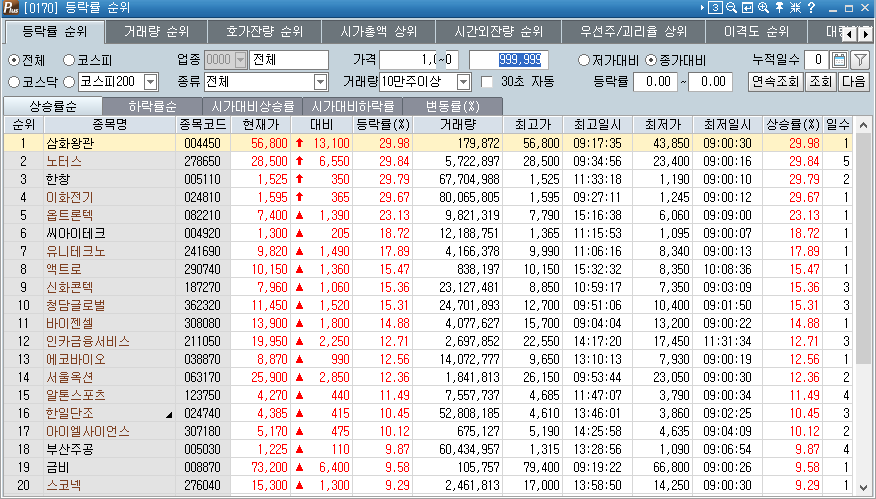Image resolution: width=876 pixels, height=499 pixels.
Task: Click the 연속조회 button
Action: pos(775,82)
